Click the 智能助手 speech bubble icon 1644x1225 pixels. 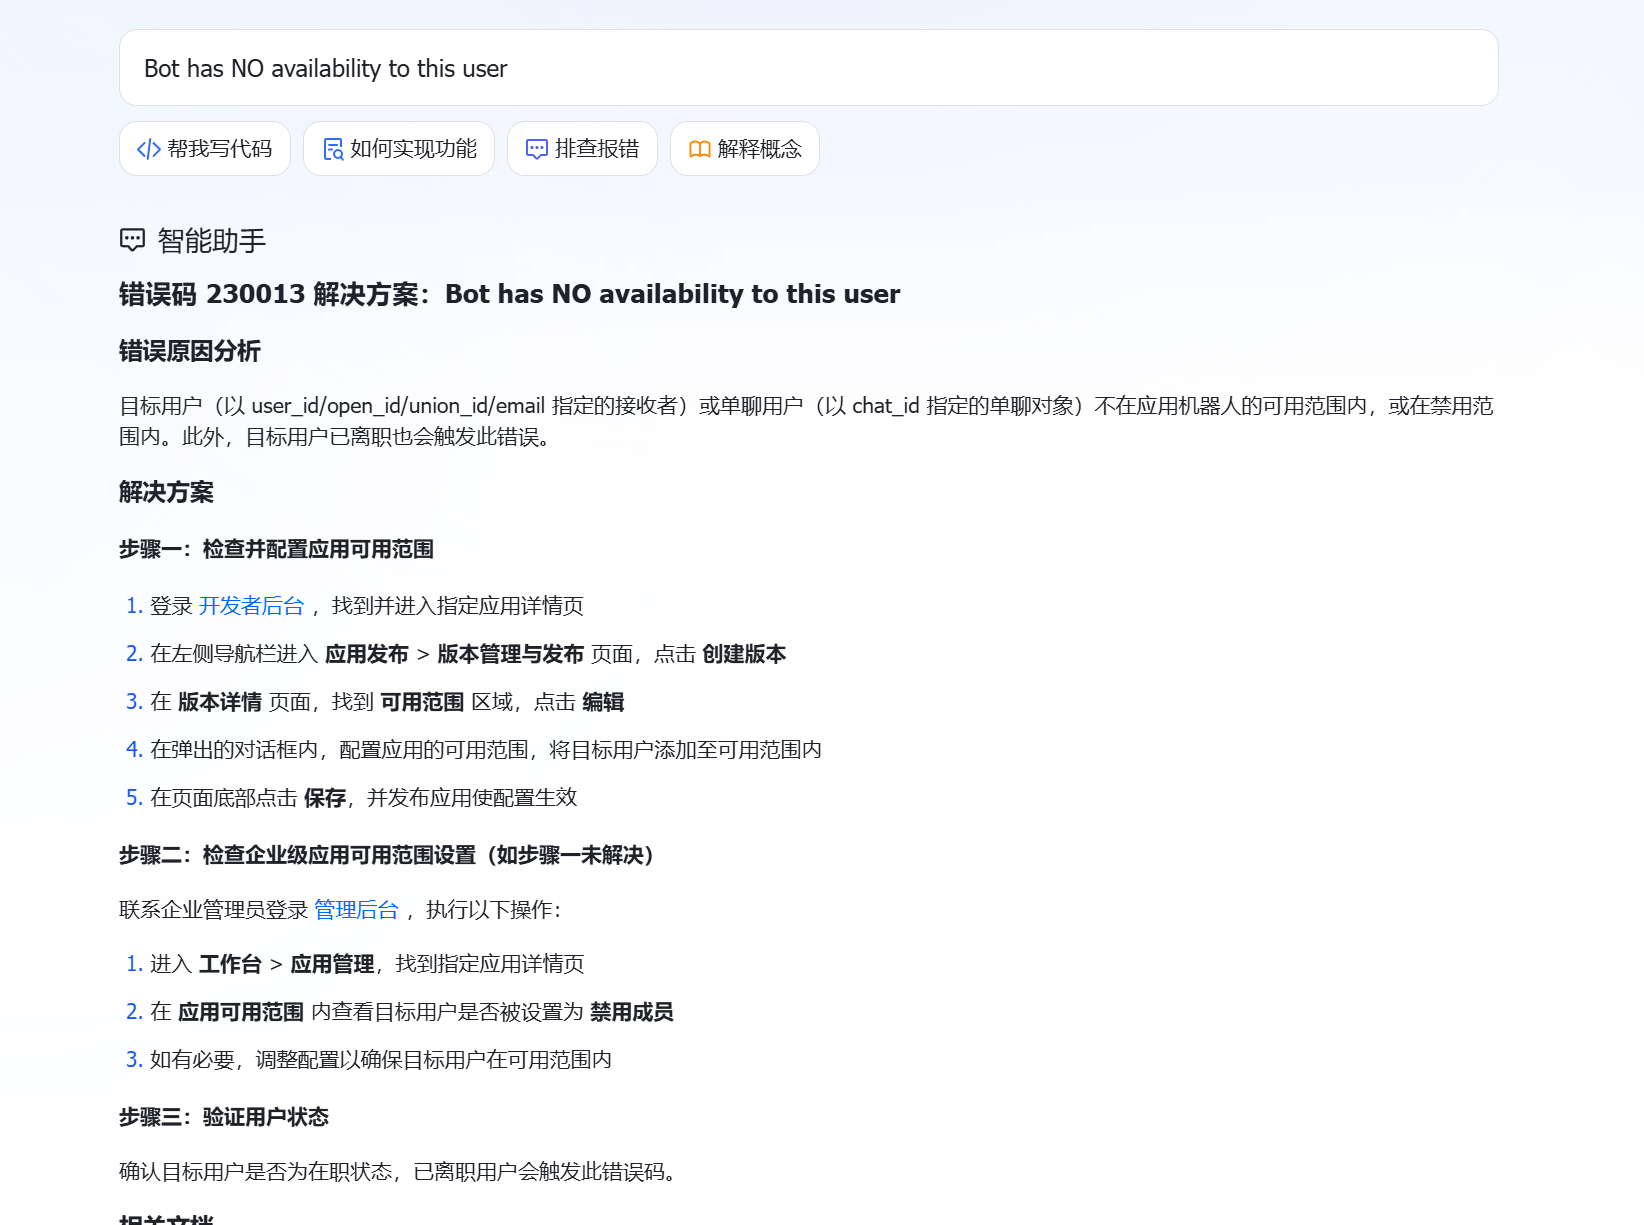pos(131,240)
